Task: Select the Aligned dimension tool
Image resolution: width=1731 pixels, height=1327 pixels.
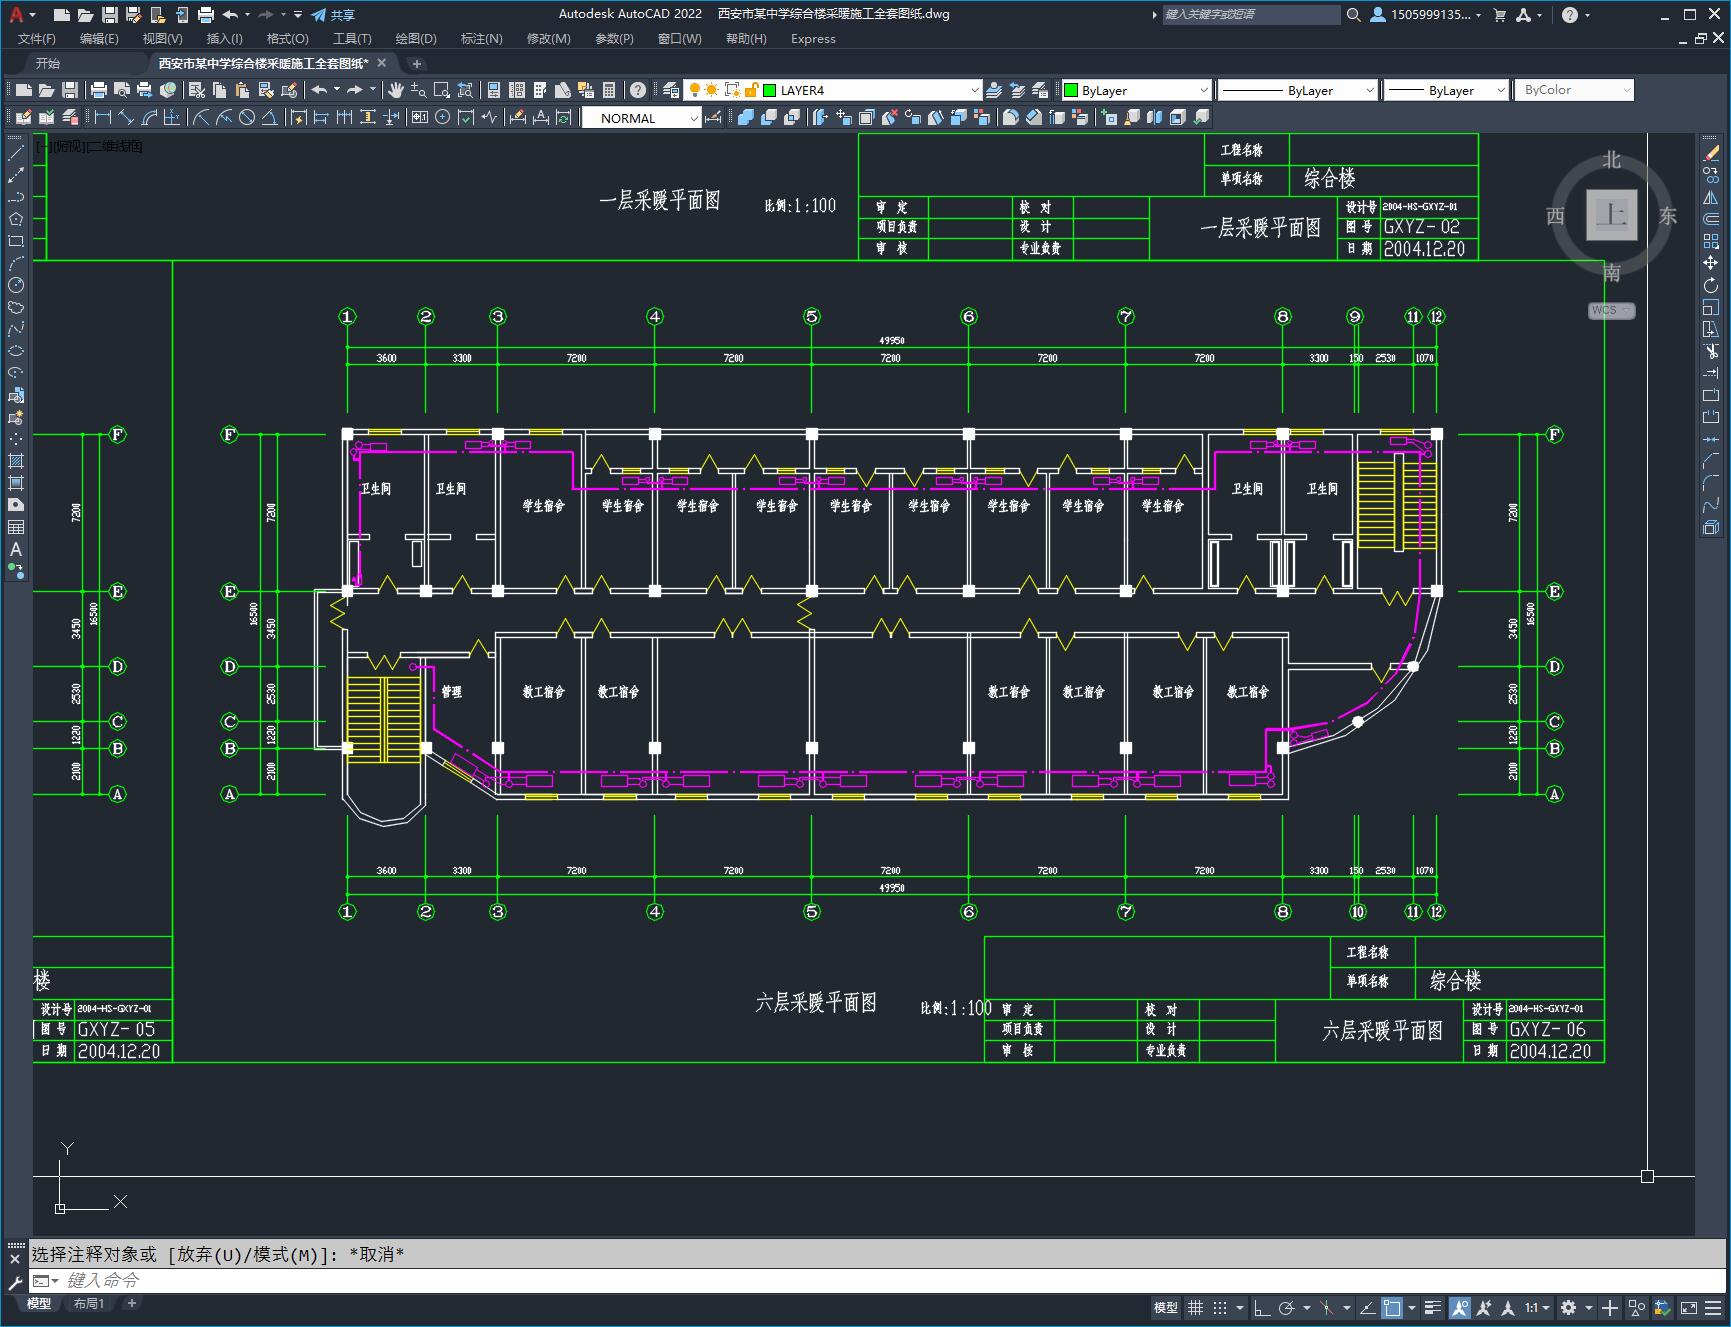Action: coord(126,118)
